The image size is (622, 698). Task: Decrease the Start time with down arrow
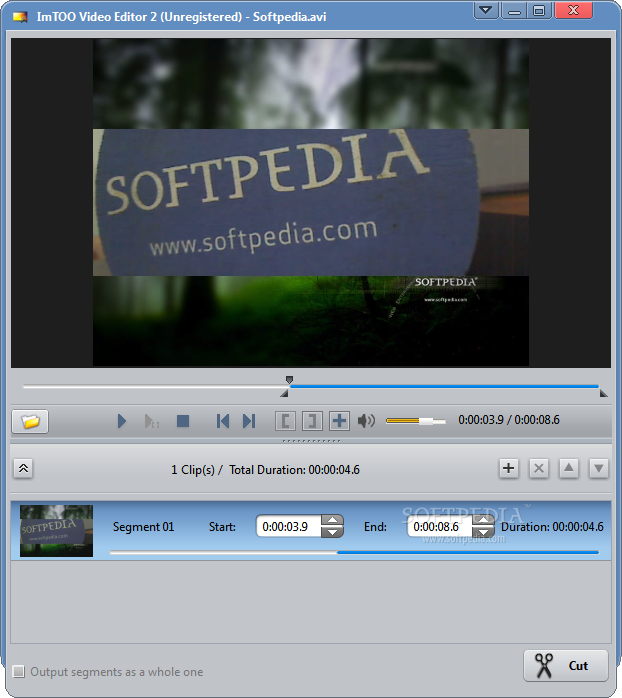332,532
